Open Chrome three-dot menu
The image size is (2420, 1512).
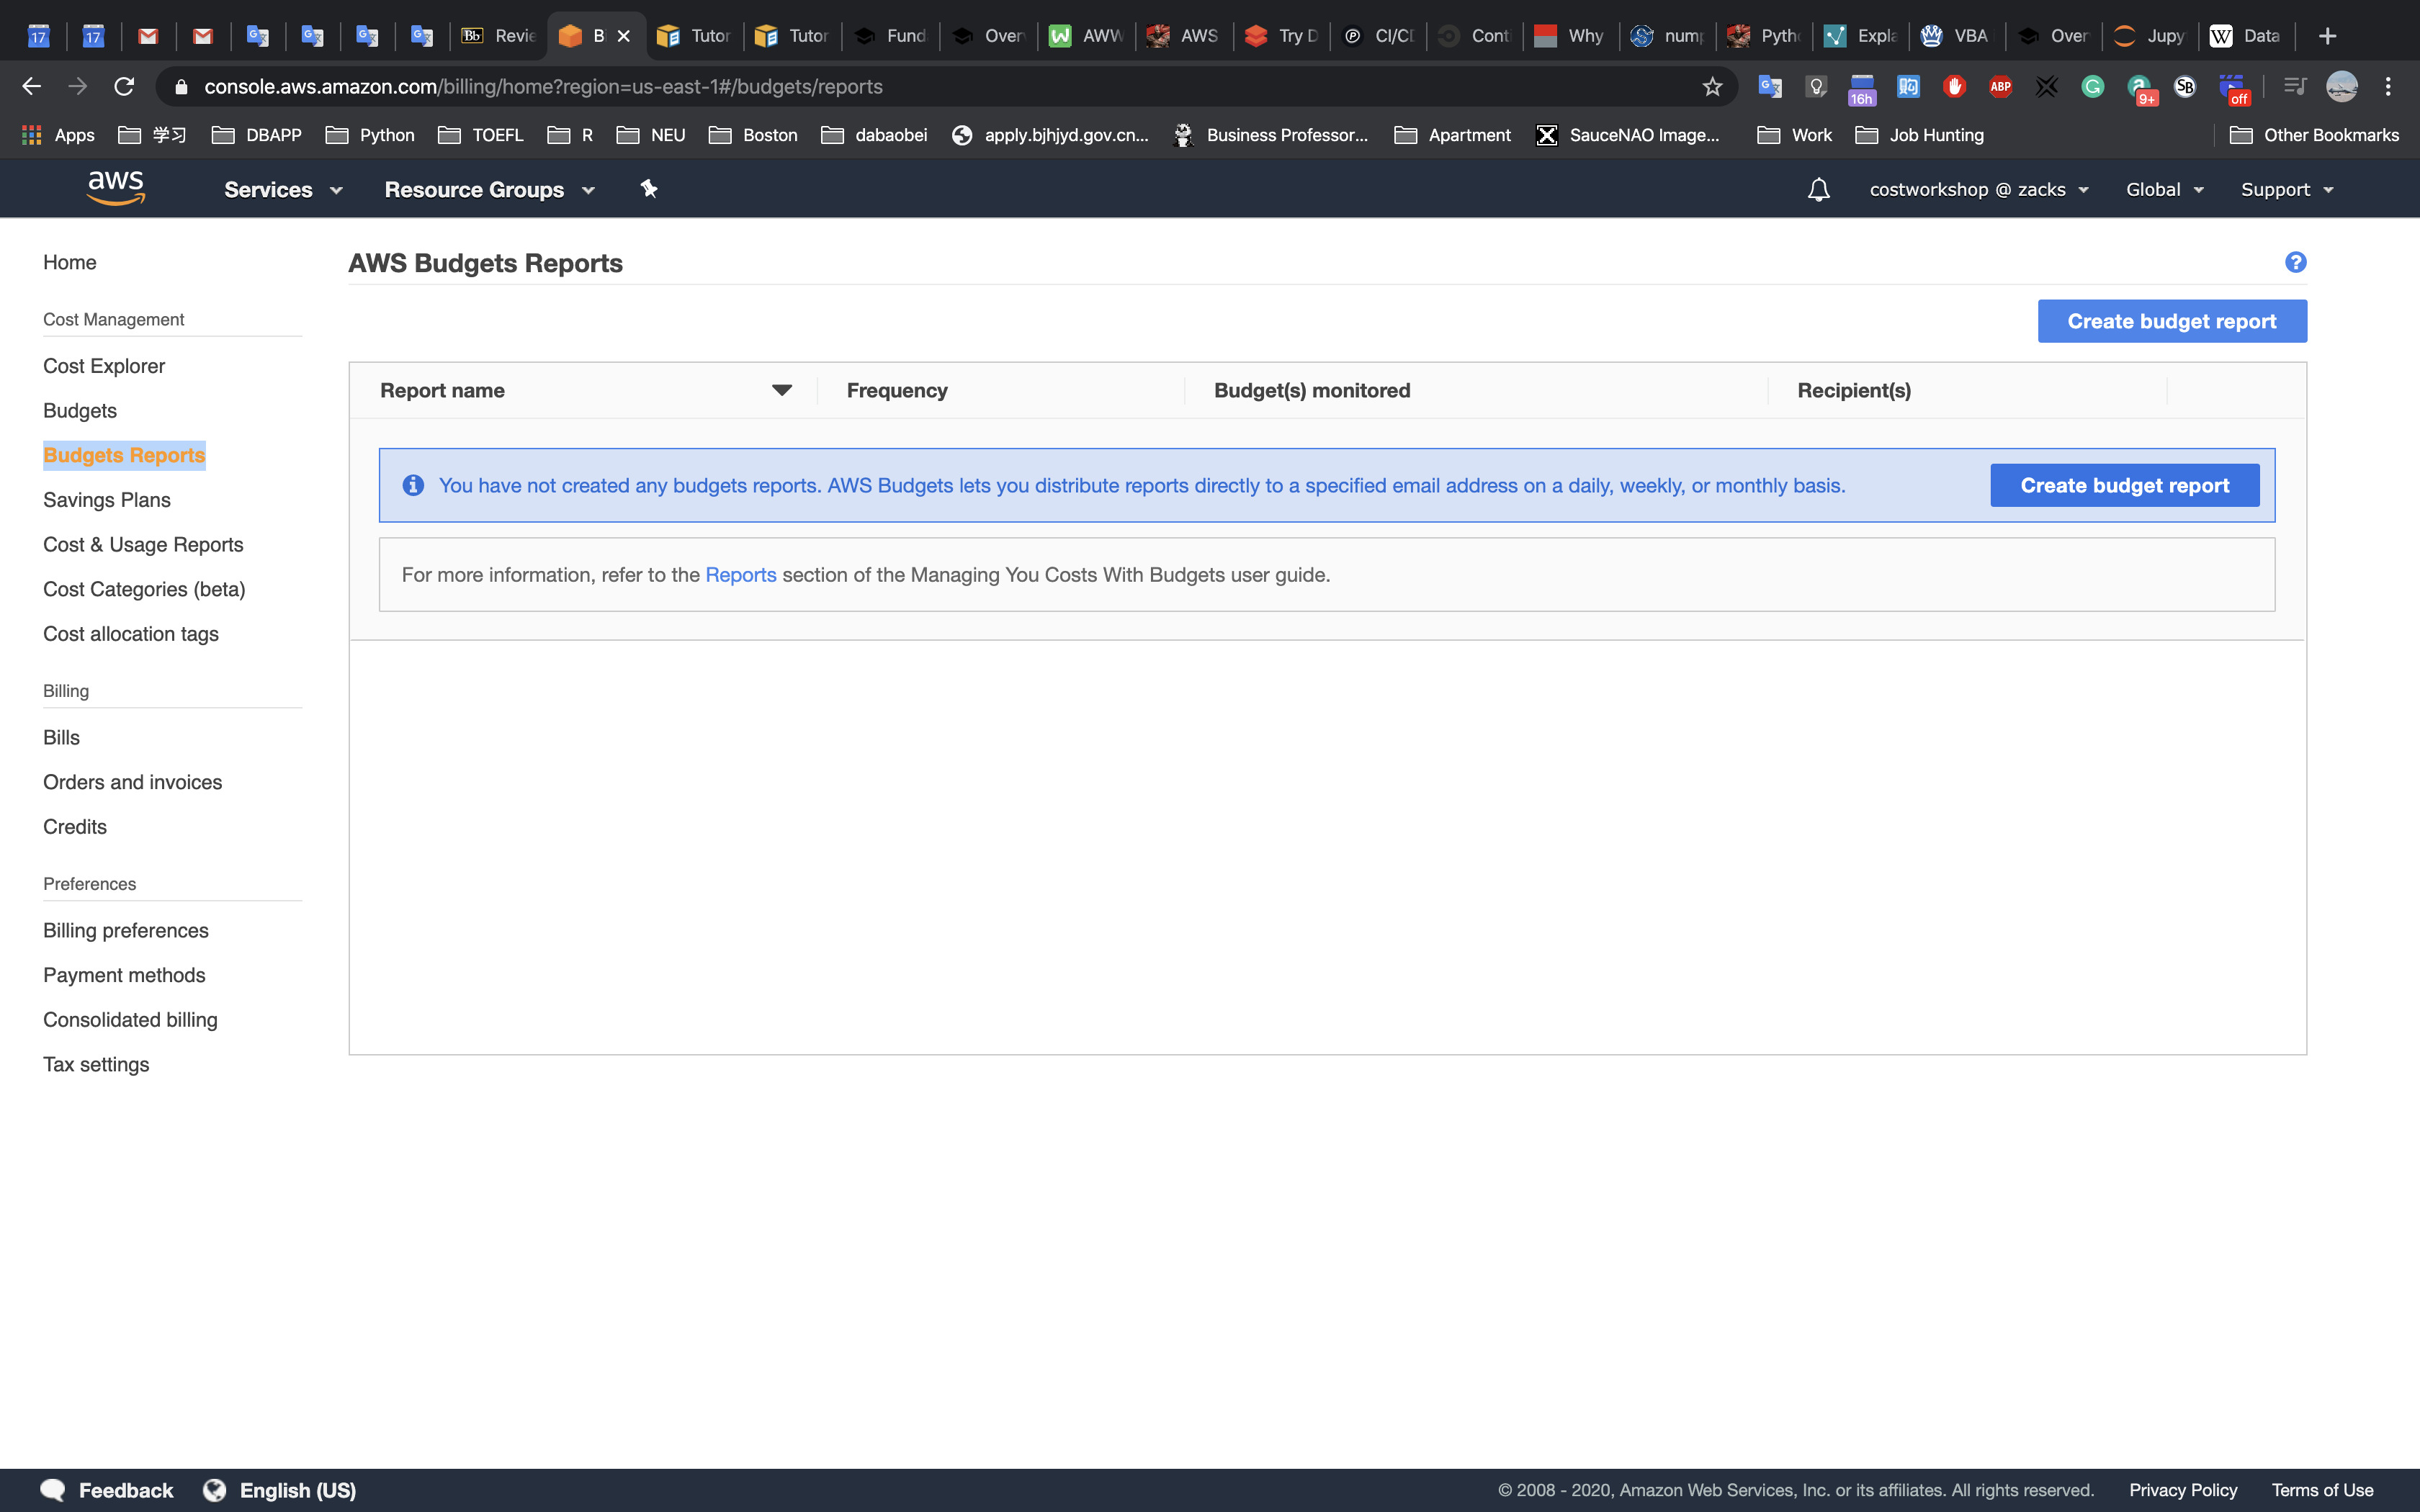(x=2388, y=87)
